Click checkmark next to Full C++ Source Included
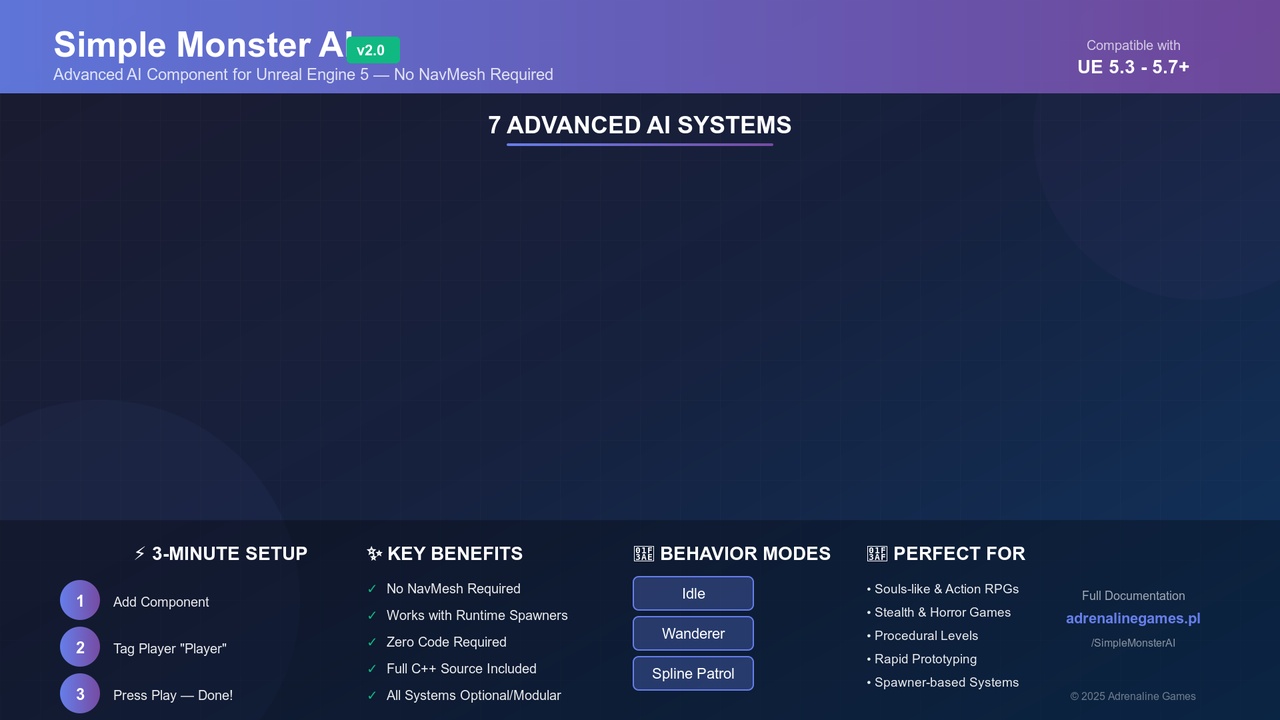 (372, 669)
